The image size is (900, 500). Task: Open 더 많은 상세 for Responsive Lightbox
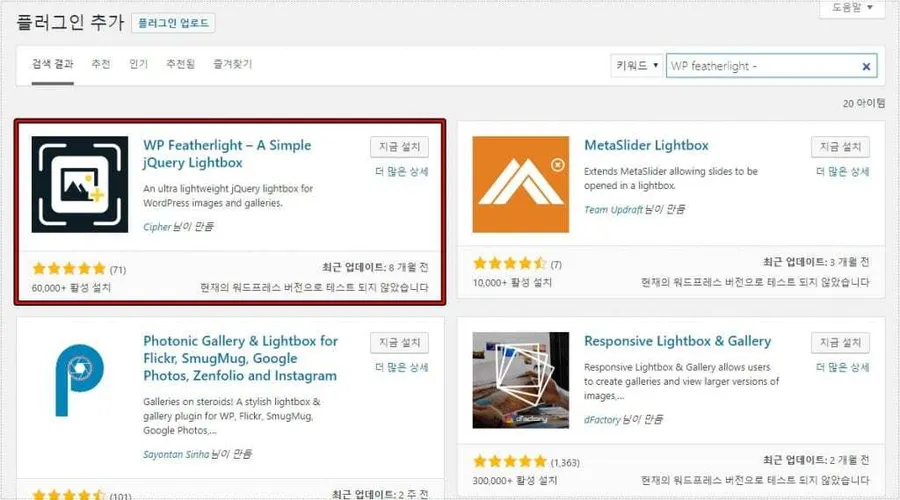(x=843, y=367)
